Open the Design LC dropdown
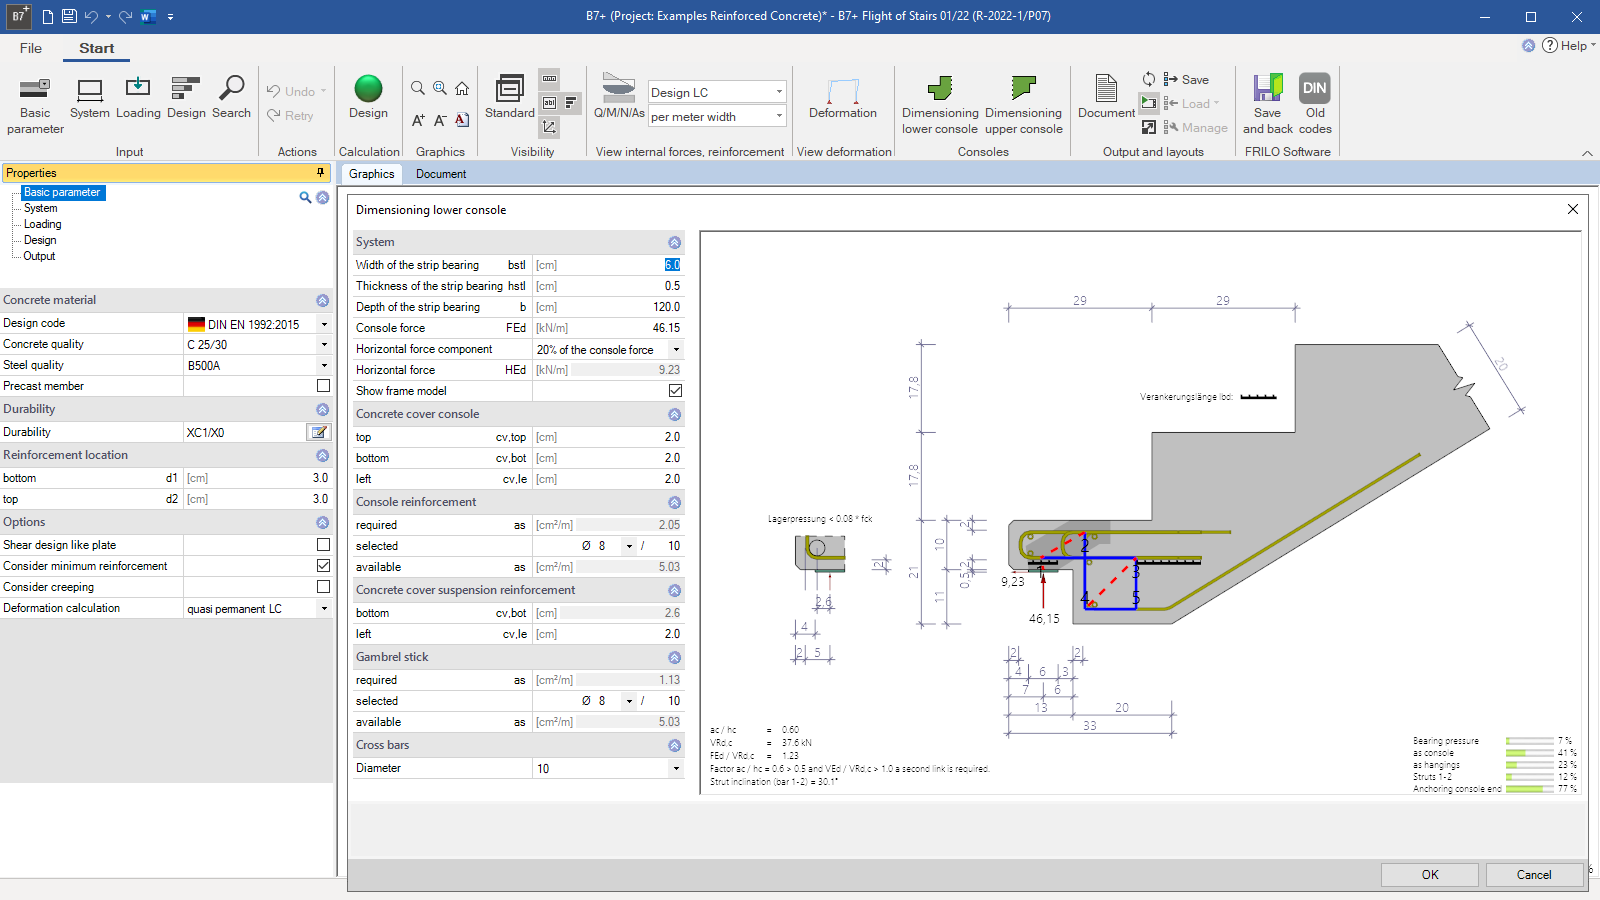1600x900 pixels. [x=717, y=92]
